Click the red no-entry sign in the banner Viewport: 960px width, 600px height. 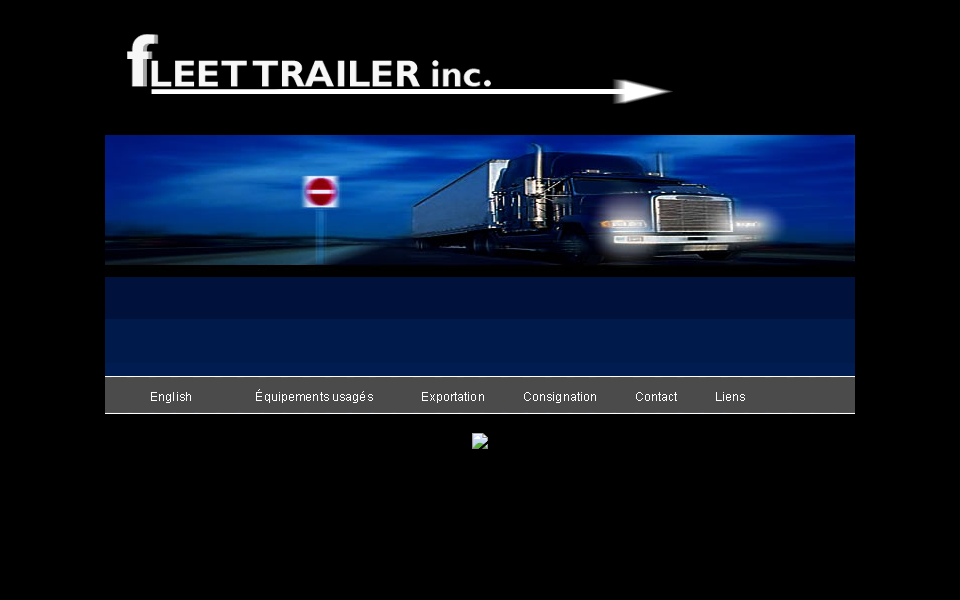point(321,192)
